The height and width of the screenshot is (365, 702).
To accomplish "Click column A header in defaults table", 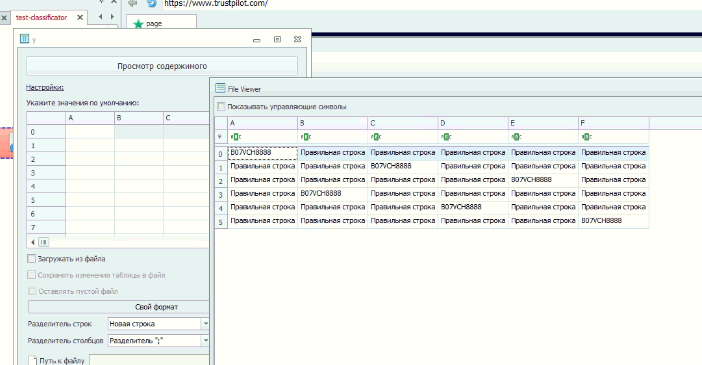I will pos(90,118).
